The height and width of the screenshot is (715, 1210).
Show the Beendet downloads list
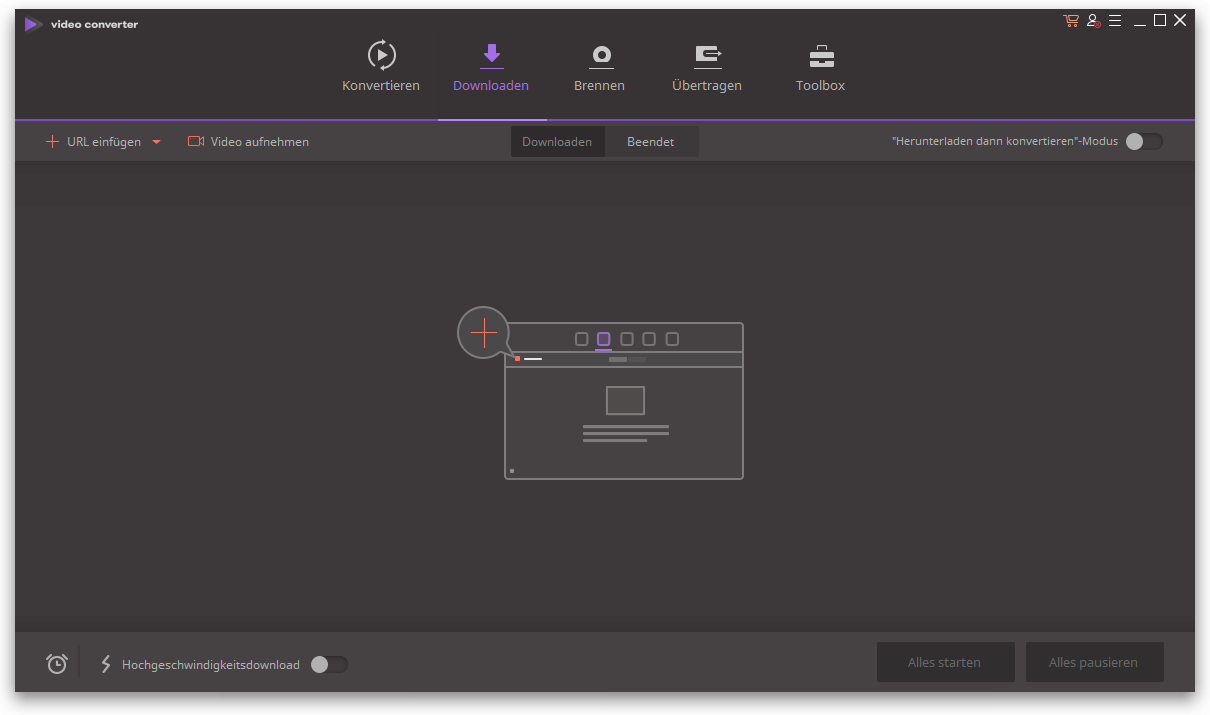pyautogui.click(x=650, y=142)
